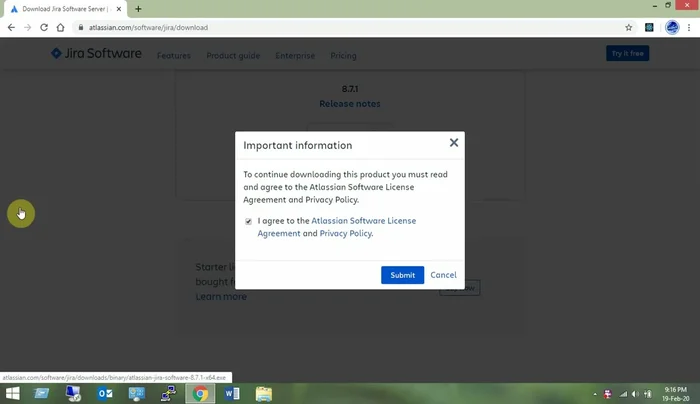Open the browser extension icon

click(649, 27)
